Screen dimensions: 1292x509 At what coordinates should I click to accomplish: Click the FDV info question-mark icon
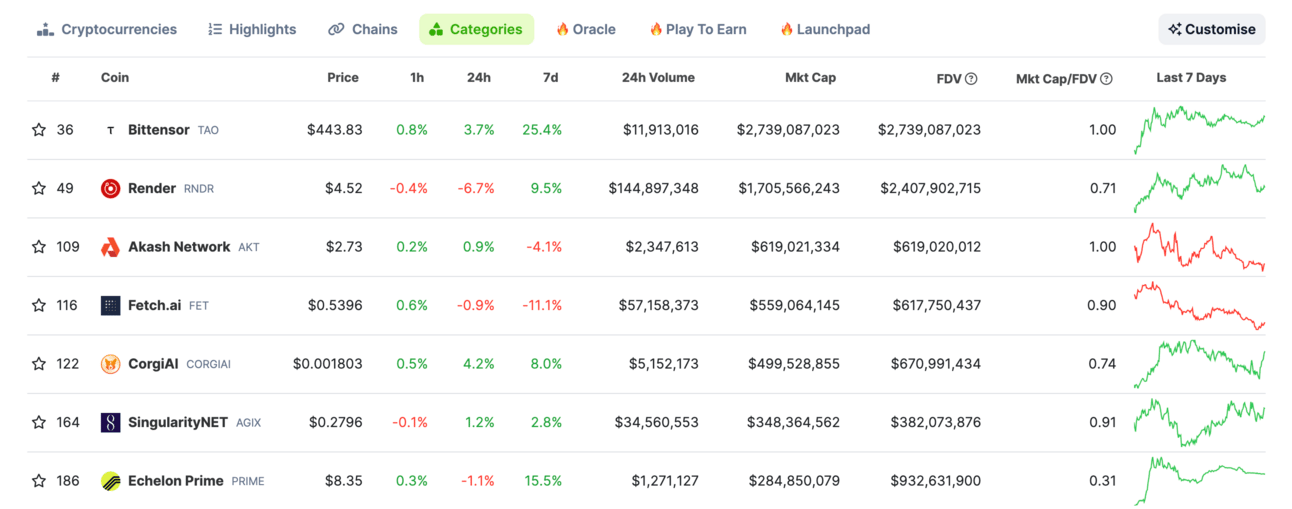[971, 78]
